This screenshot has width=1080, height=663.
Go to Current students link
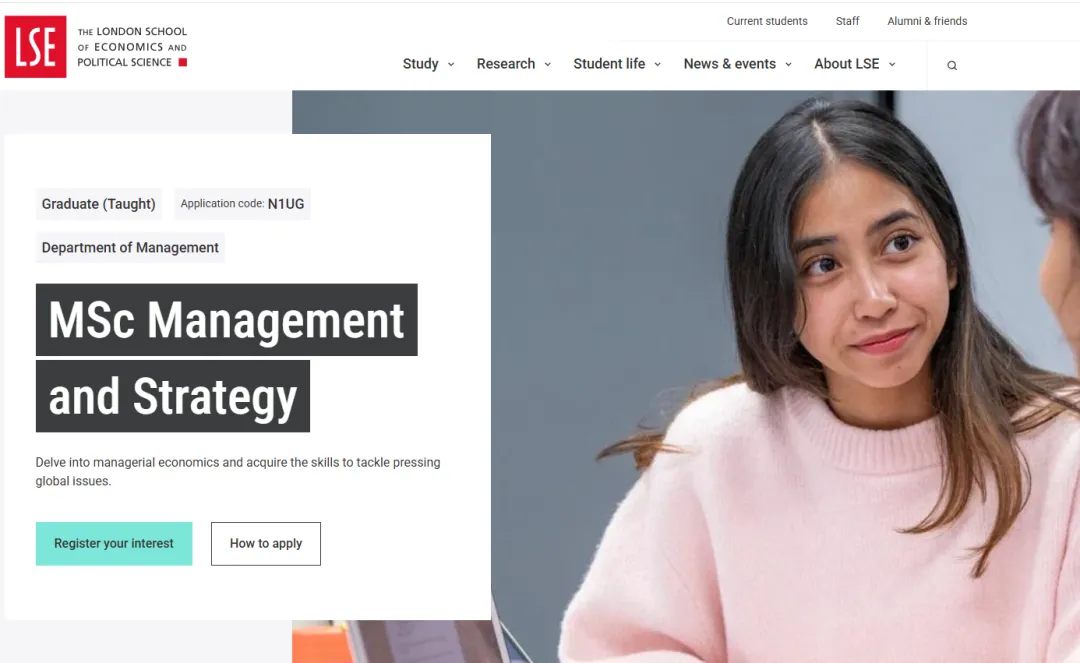click(767, 21)
